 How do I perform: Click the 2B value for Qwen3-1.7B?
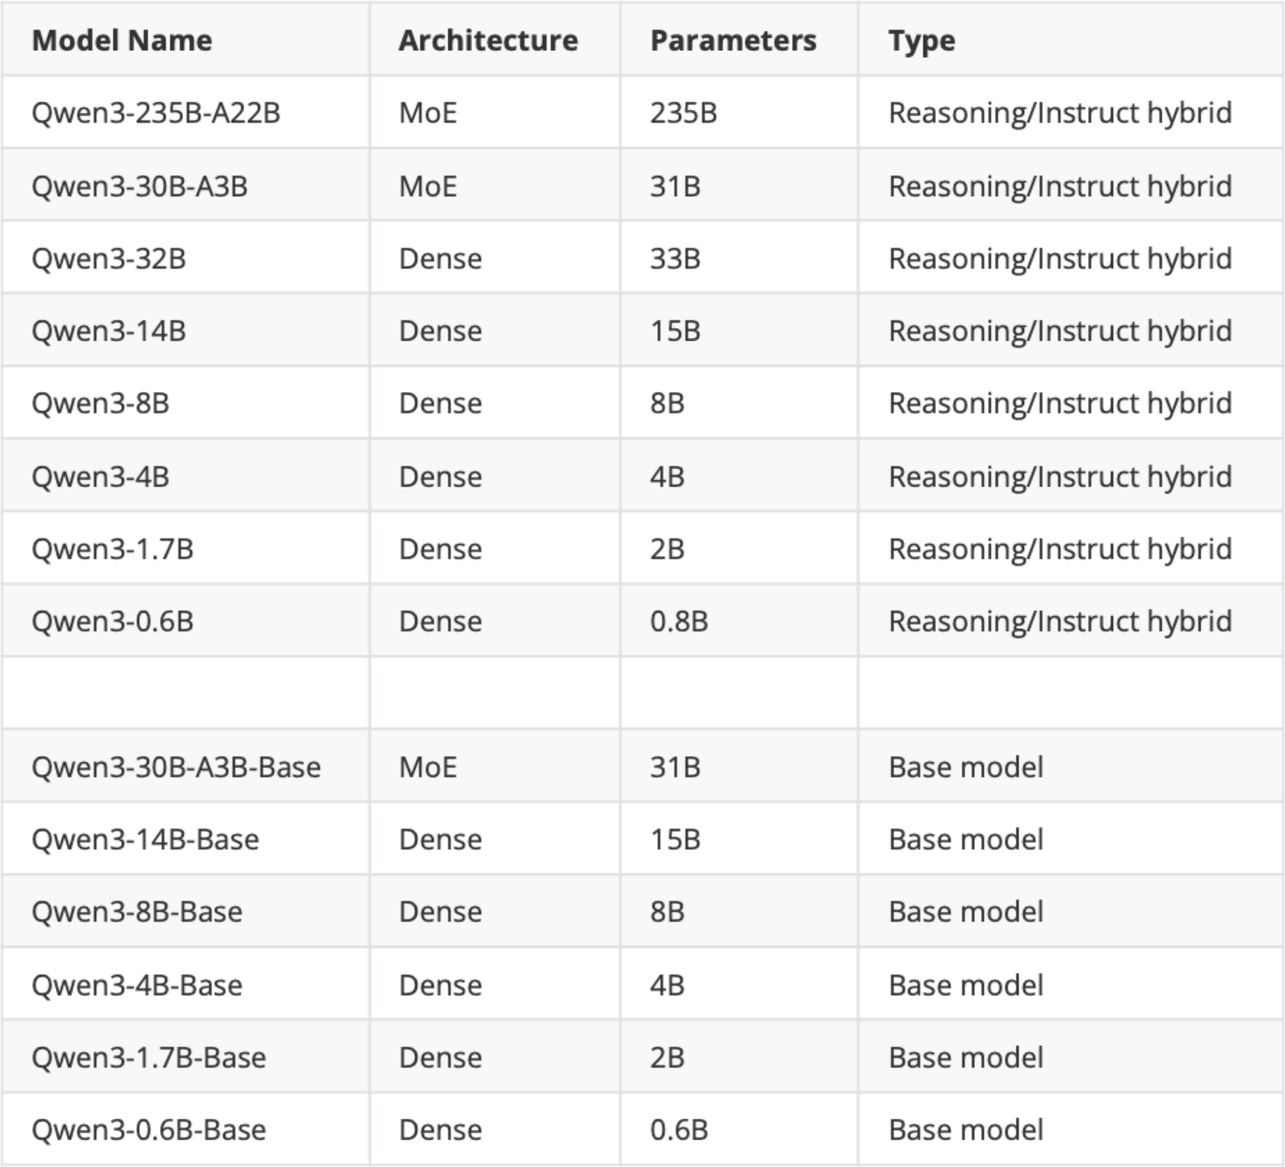coord(666,548)
